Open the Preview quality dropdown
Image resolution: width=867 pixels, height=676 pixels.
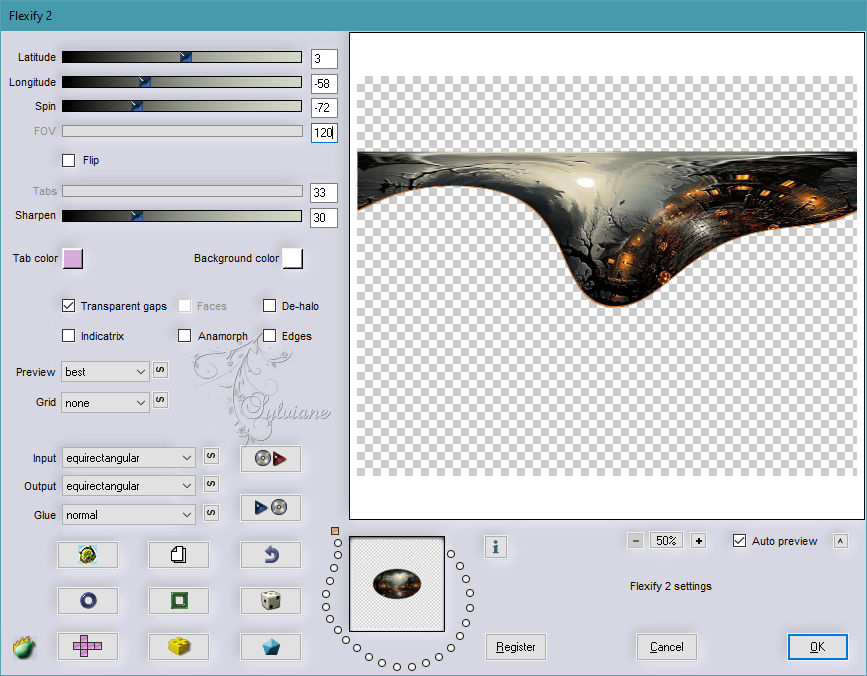[105, 372]
